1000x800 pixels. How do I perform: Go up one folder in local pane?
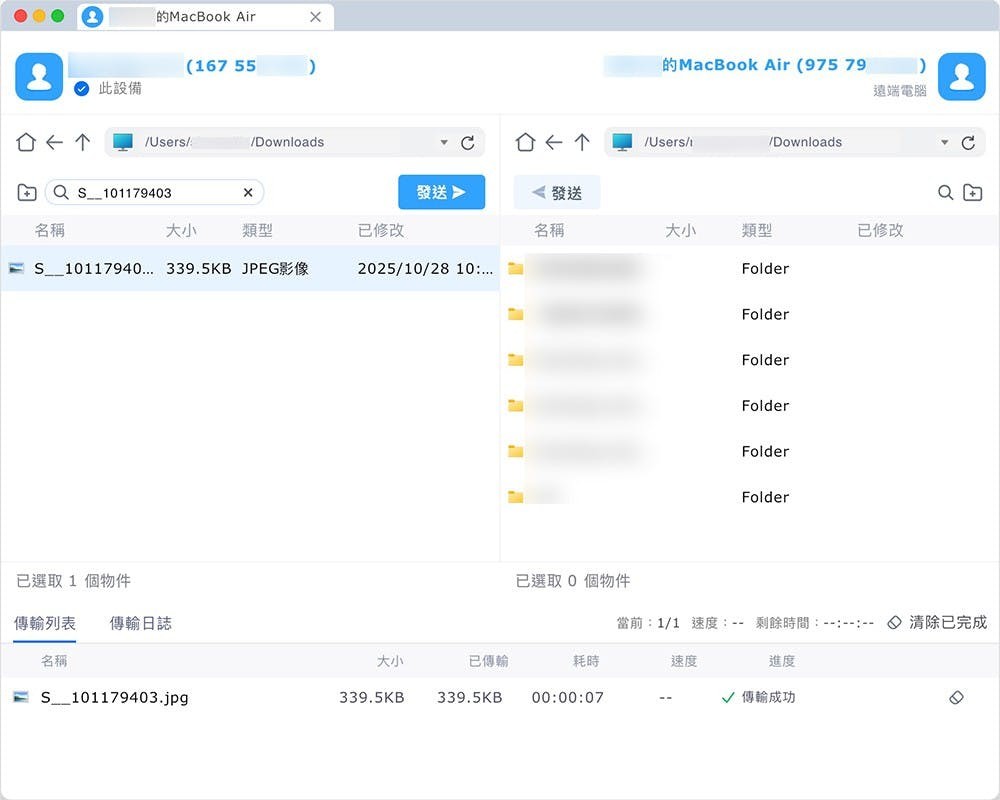pyautogui.click(x=82, y=142)
